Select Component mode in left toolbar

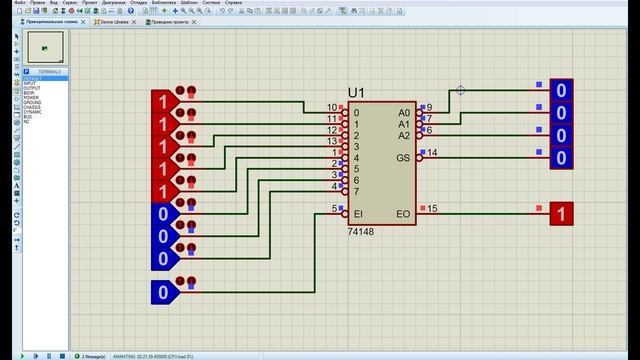(17, 44)
